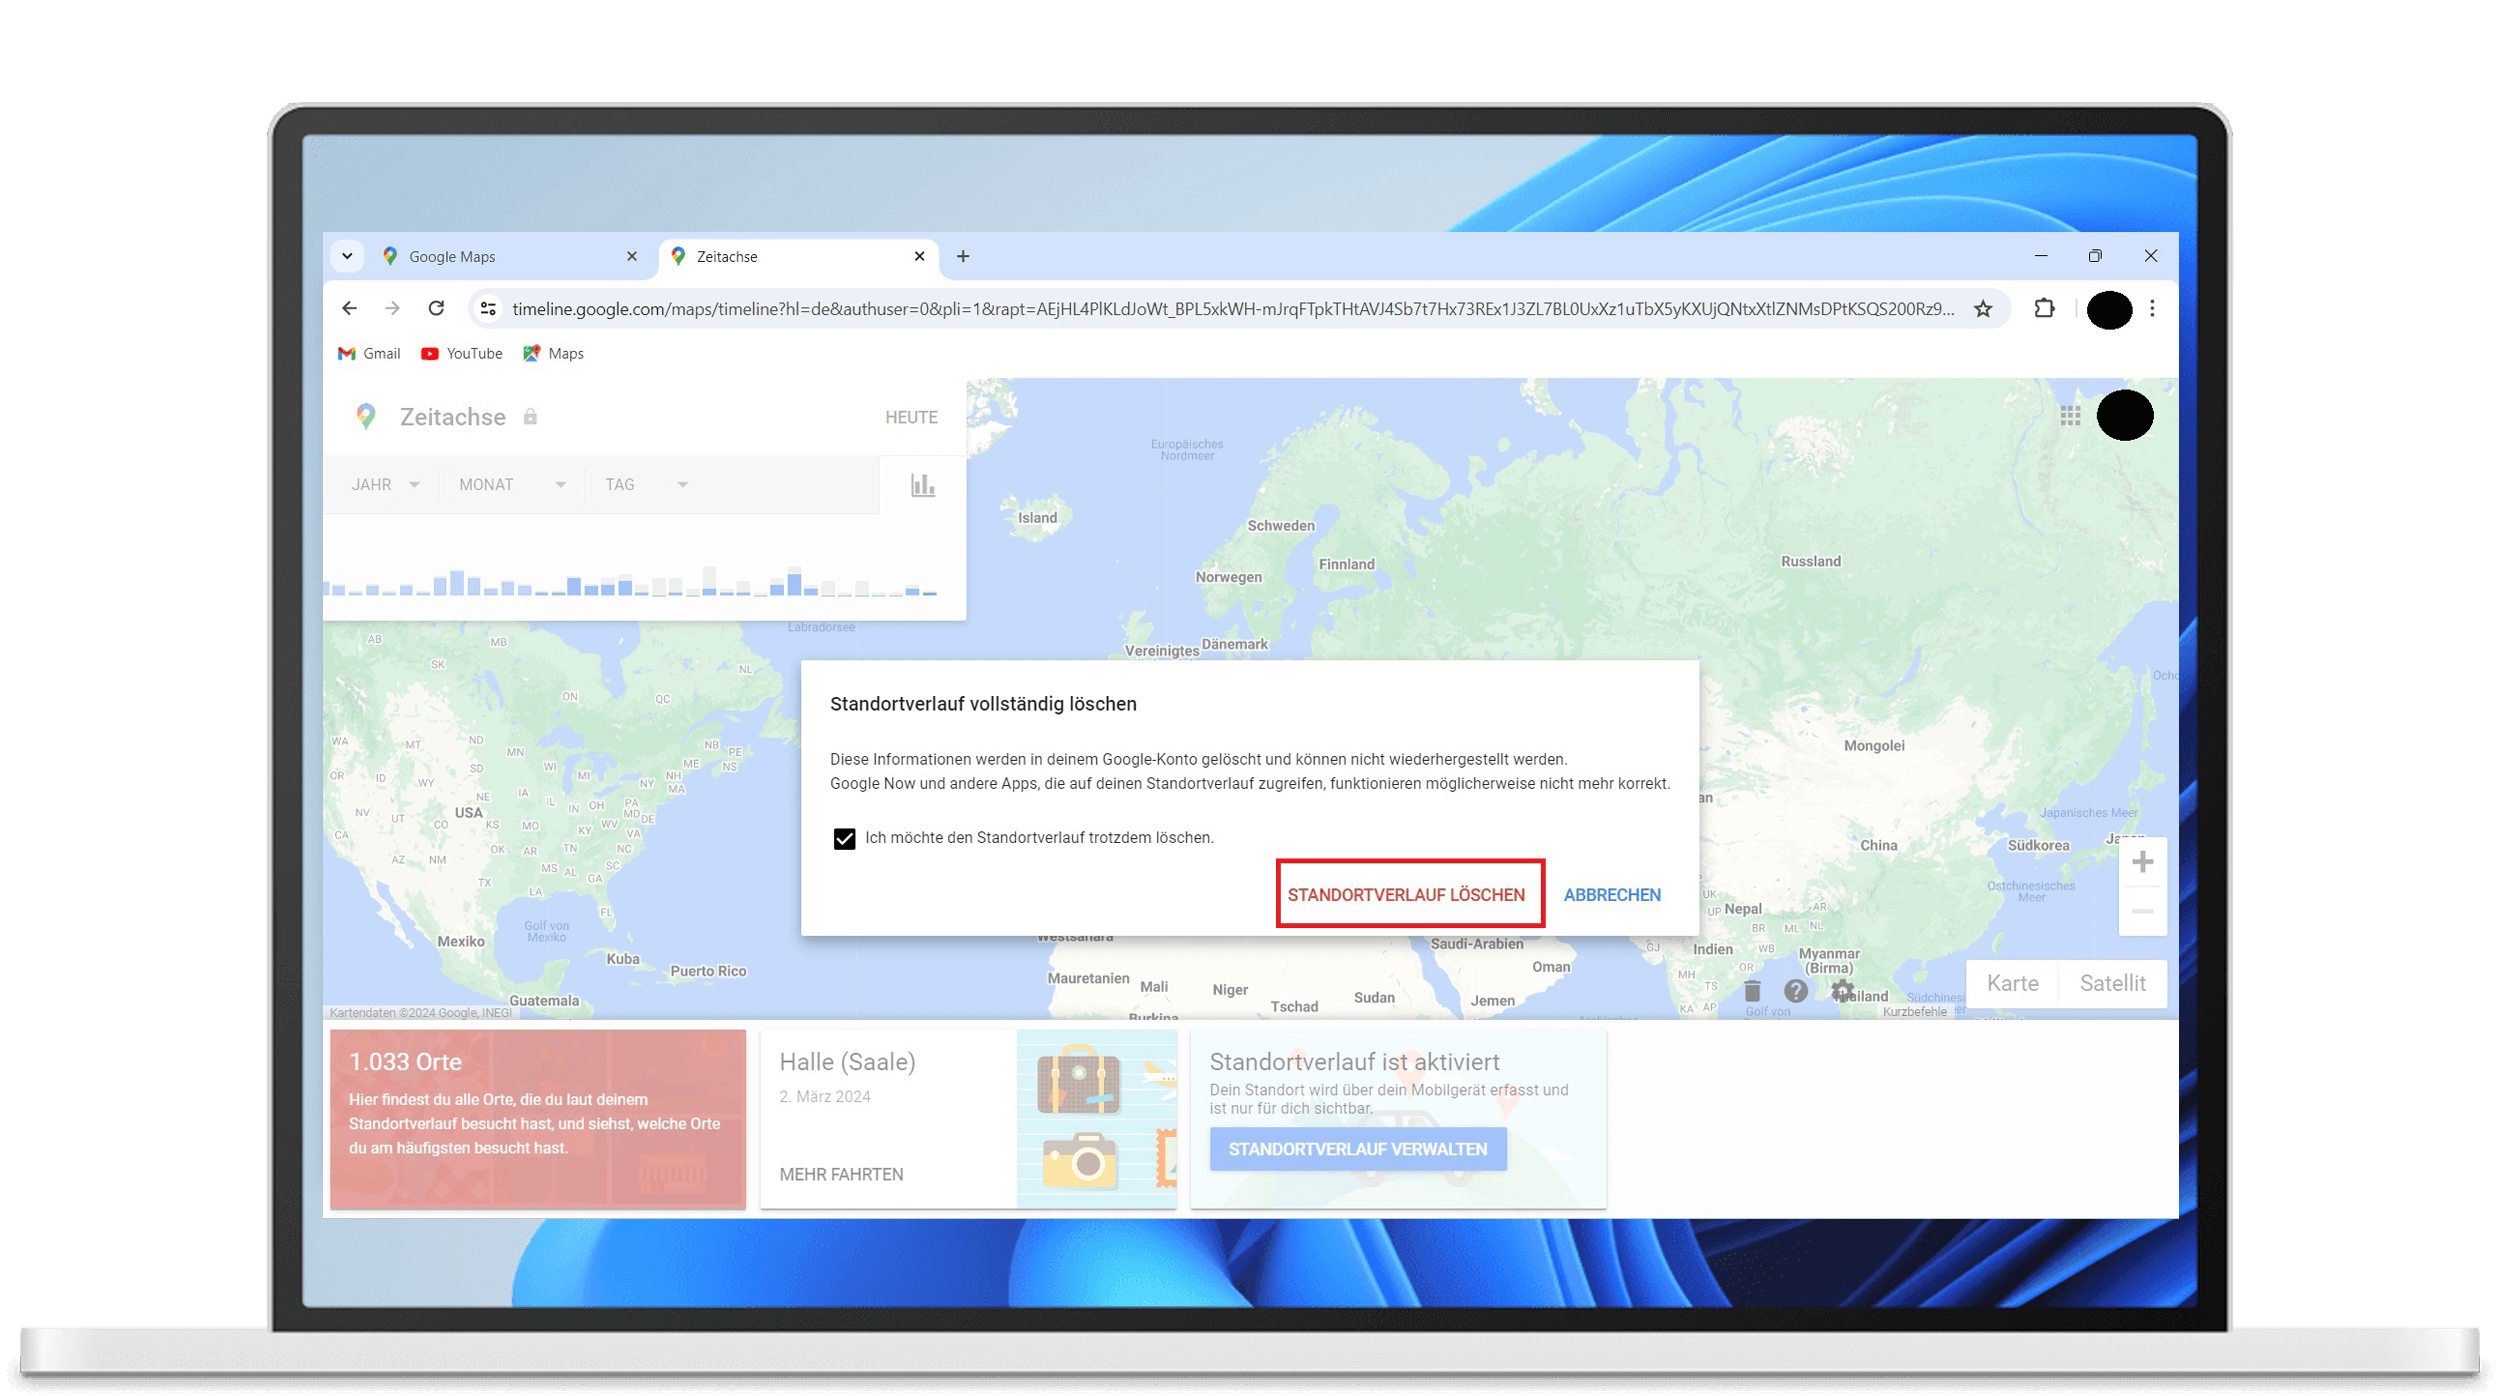Open help question mark icon
The height and width of the screenshot is (1396, 2500).
coord(1795,991)
